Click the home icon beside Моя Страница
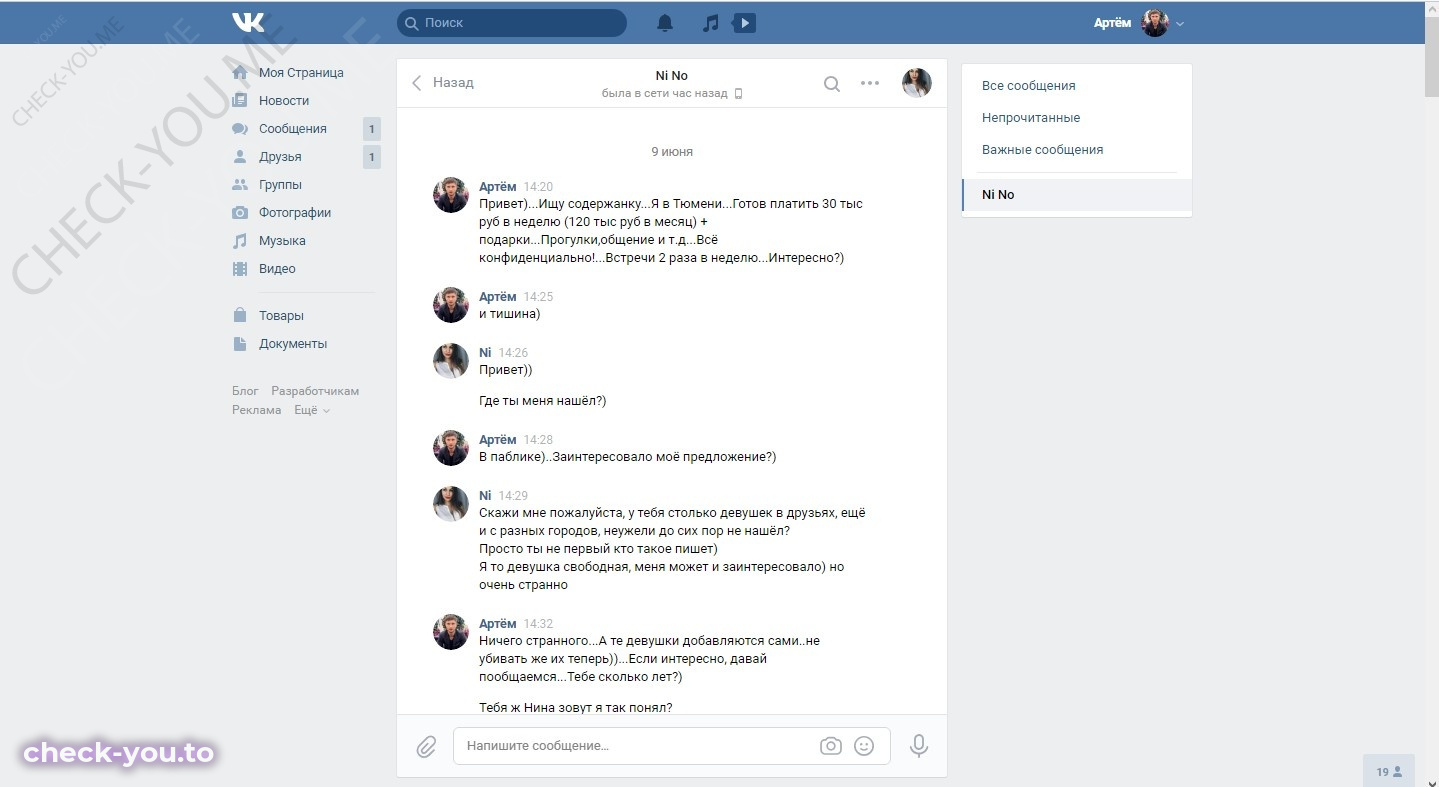1439x787 pixels. 240,73
